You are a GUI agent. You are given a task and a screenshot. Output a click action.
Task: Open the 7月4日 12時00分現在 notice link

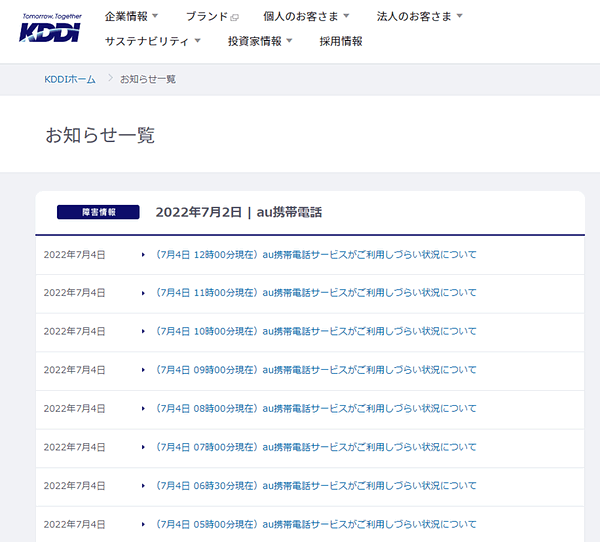point(316,255)
